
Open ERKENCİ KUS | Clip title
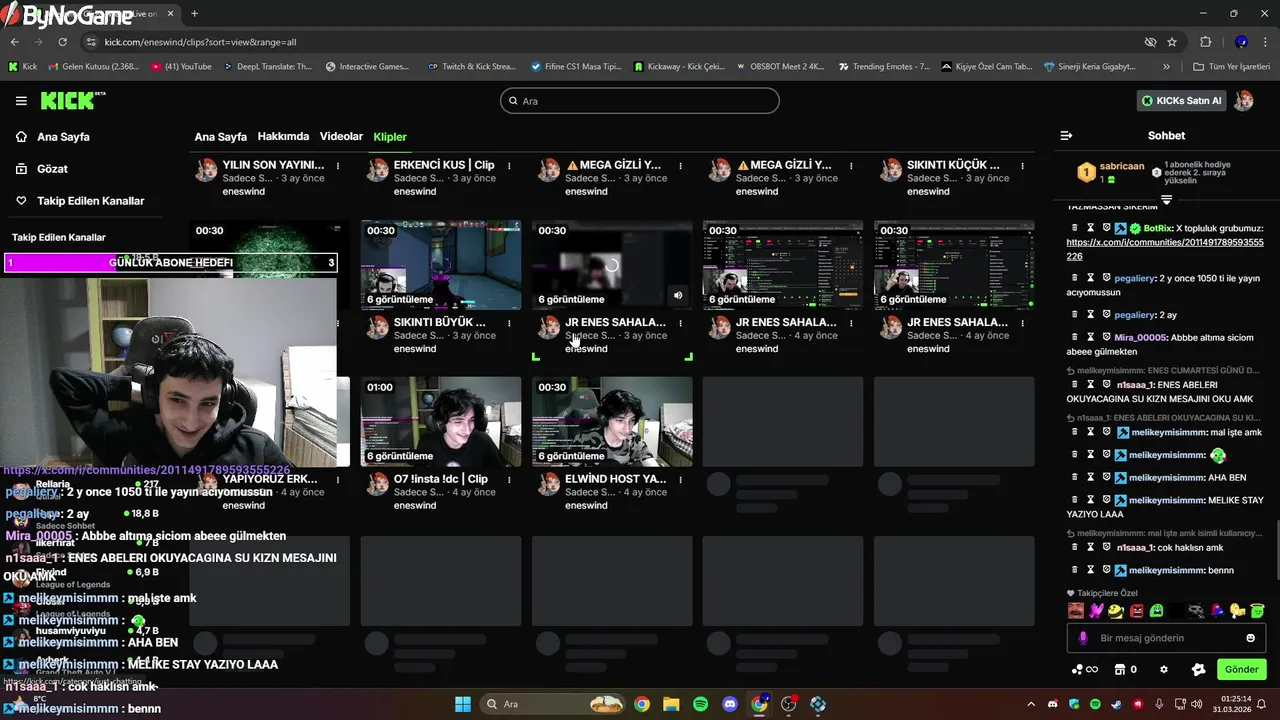tap(444, 165)
